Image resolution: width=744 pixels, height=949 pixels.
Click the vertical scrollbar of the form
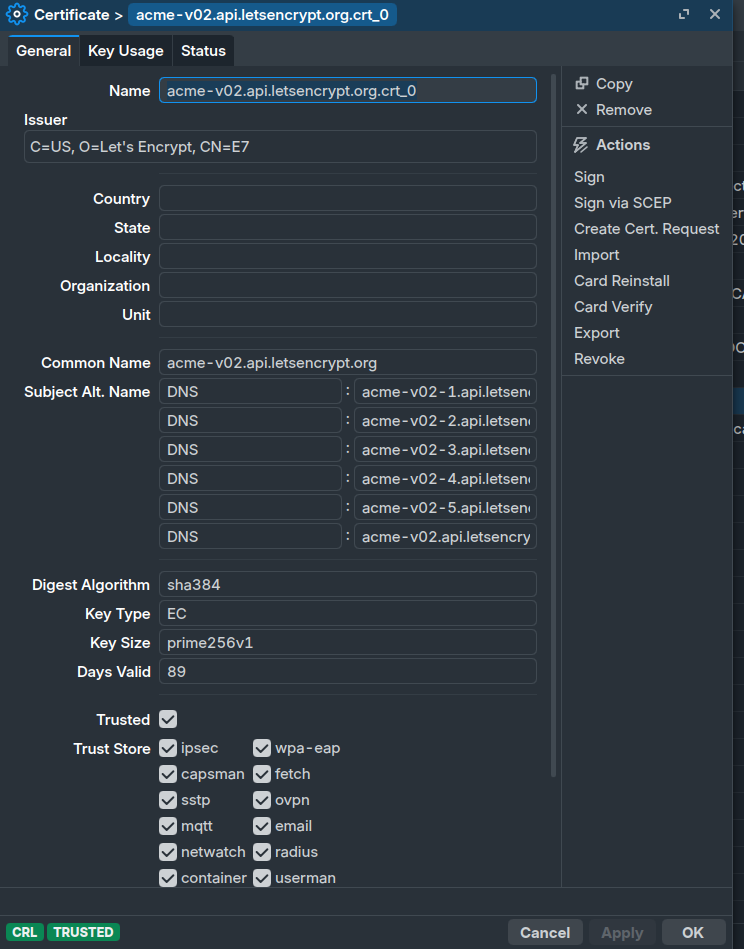click(x=553, y=425)
